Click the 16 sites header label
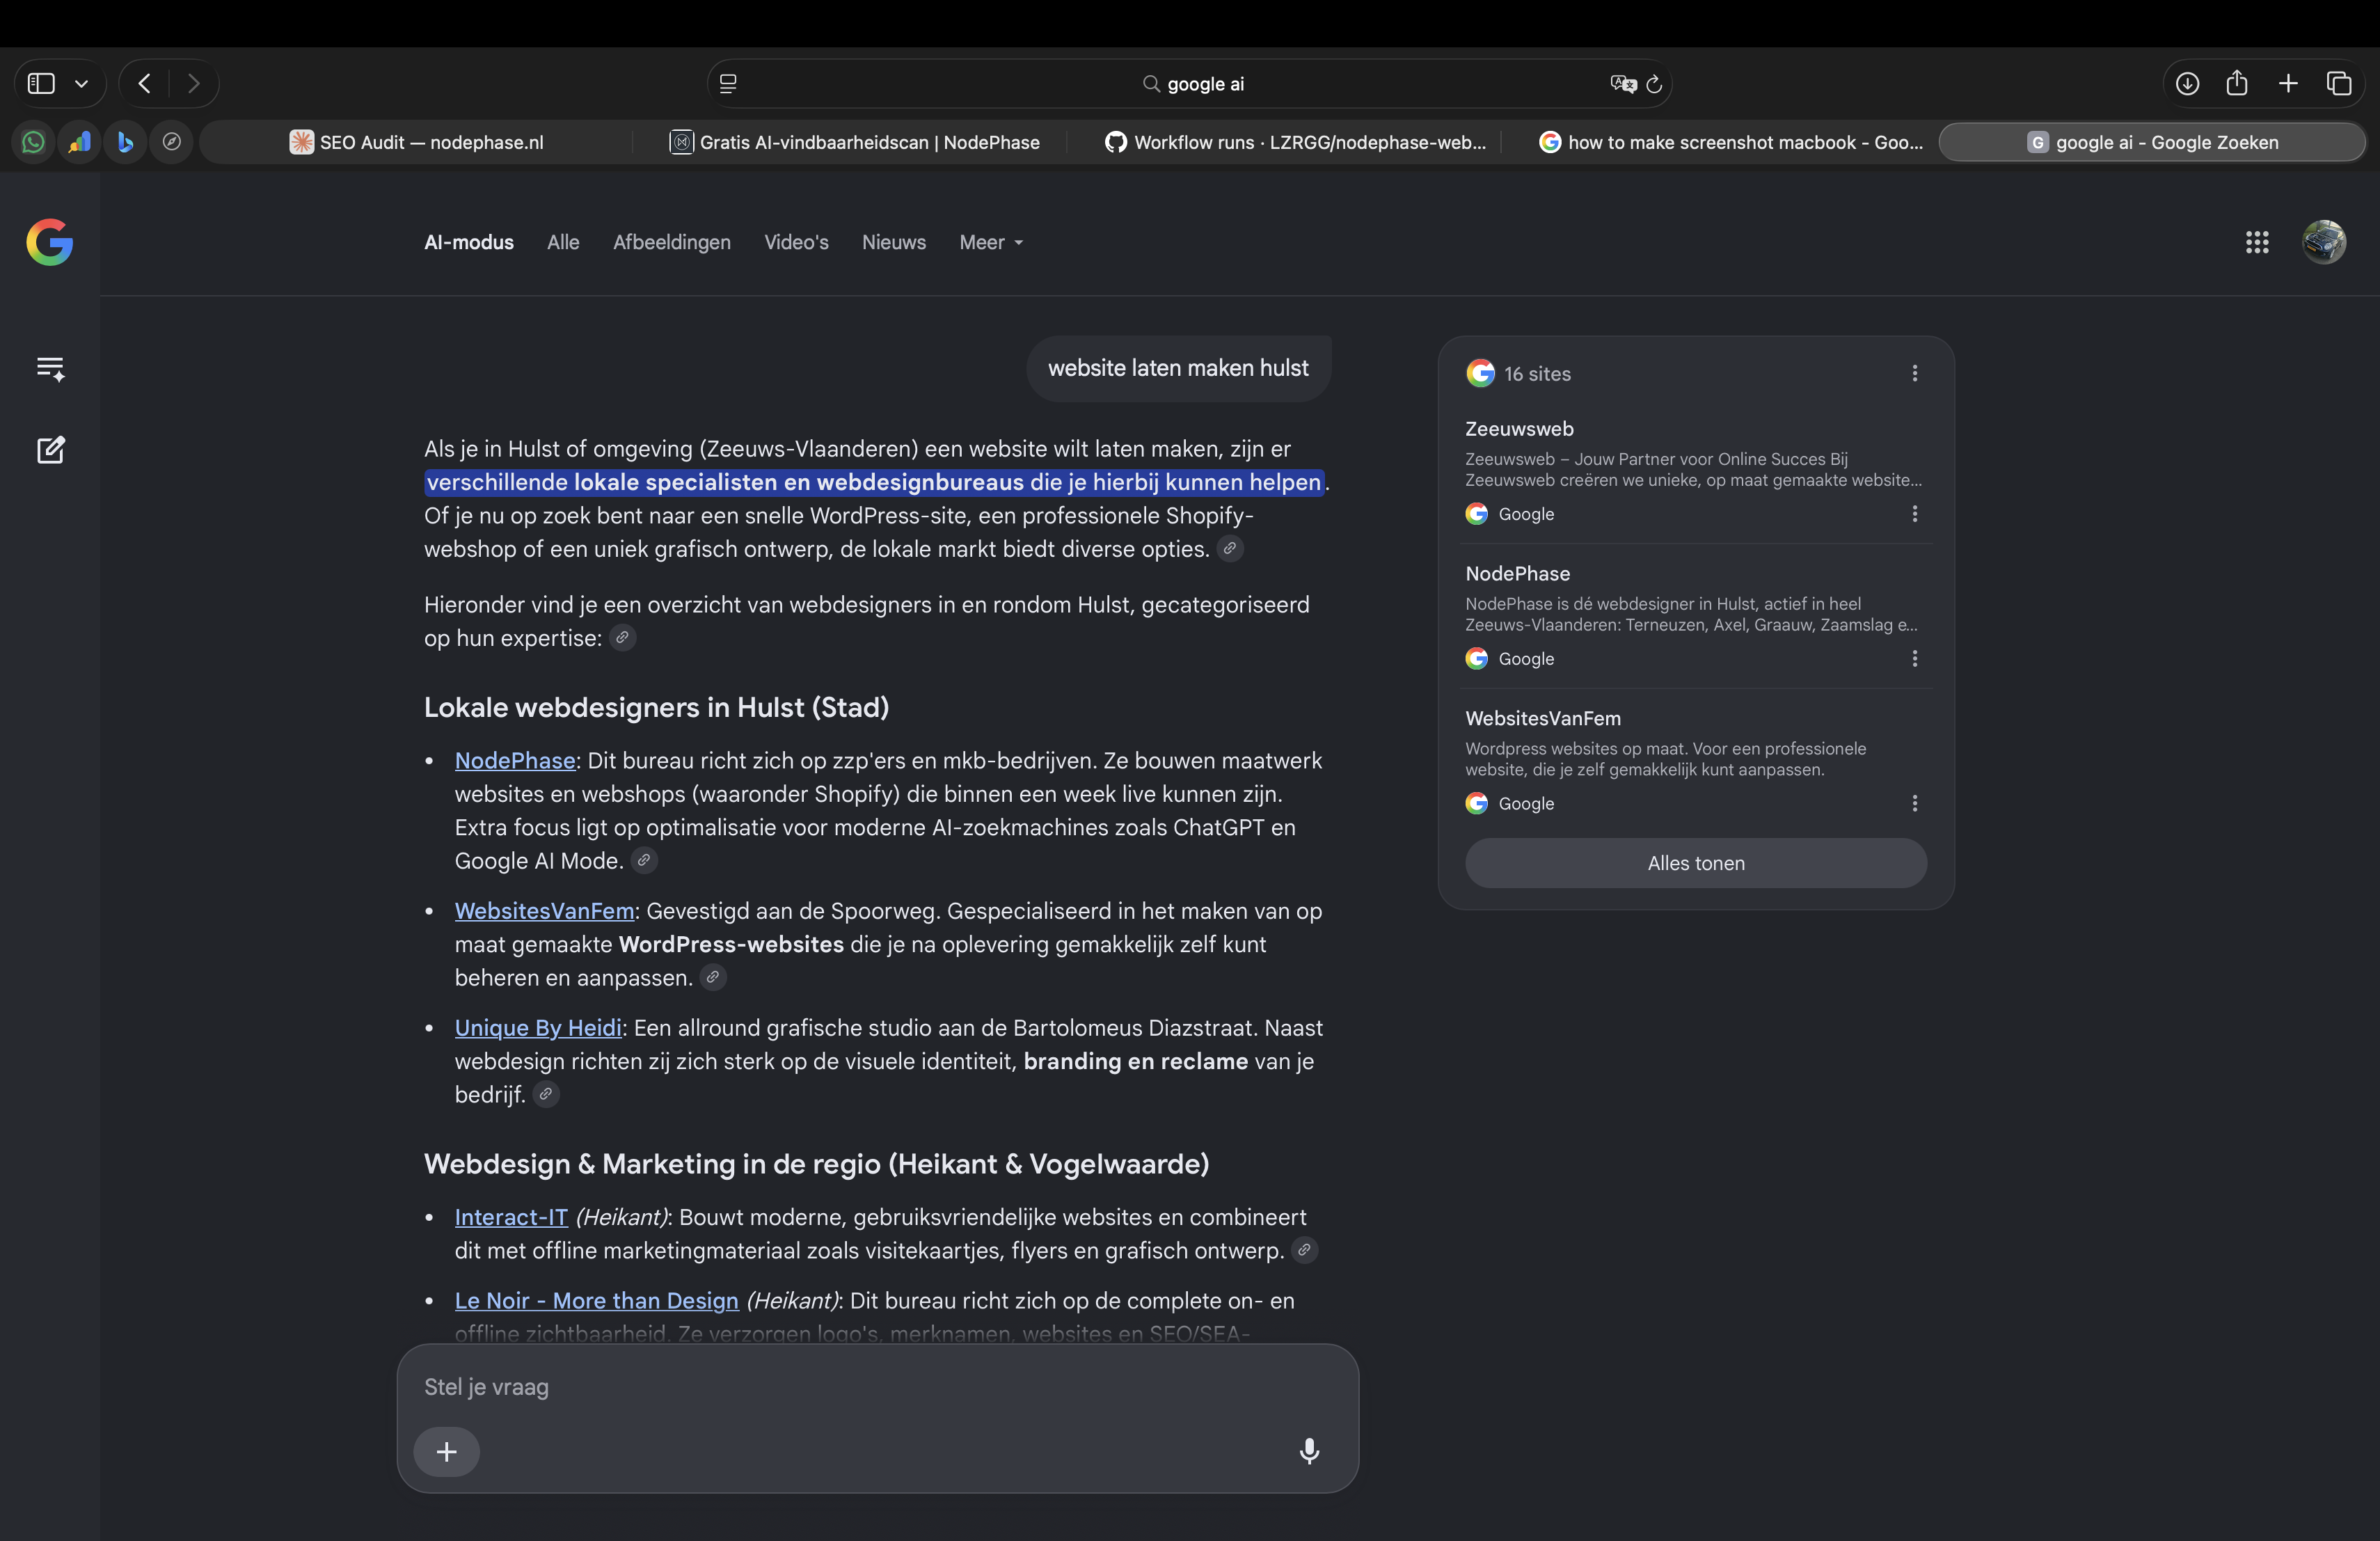The height and width of the screenshot is (1541, 2380). pyautogui.click(x=1537, y=373)
